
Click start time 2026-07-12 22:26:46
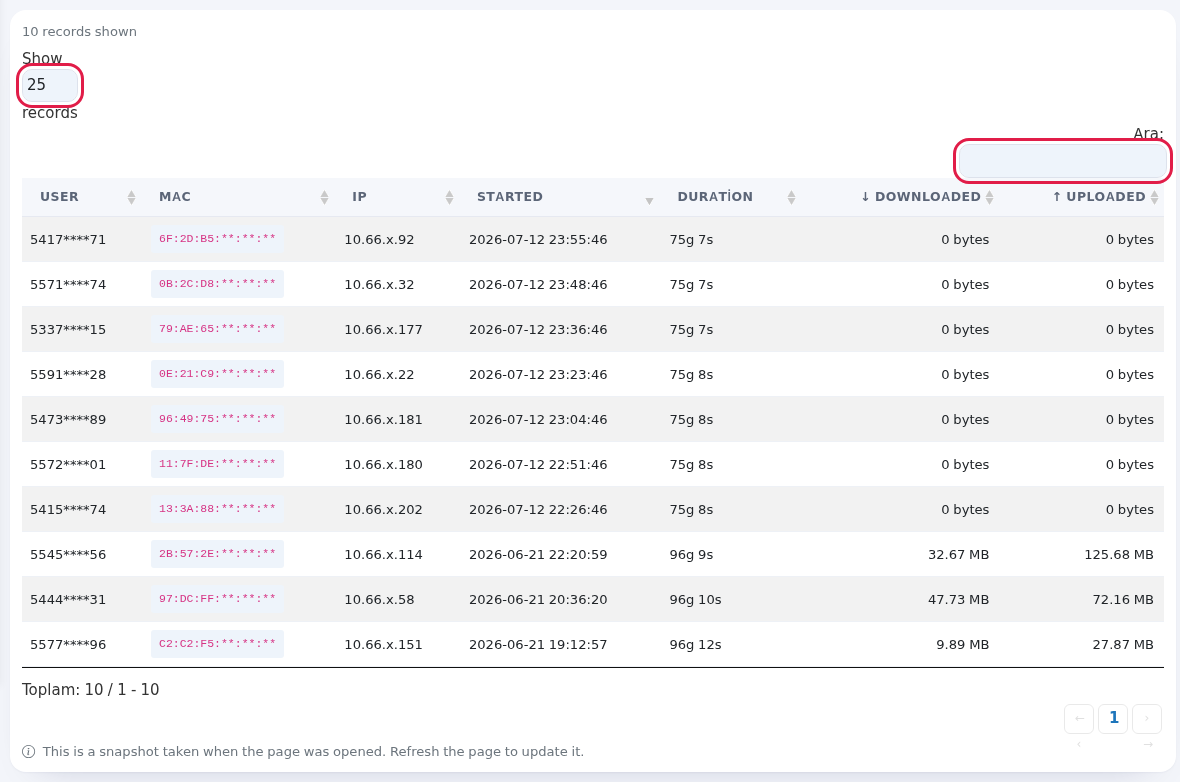[x=538, y=510]
